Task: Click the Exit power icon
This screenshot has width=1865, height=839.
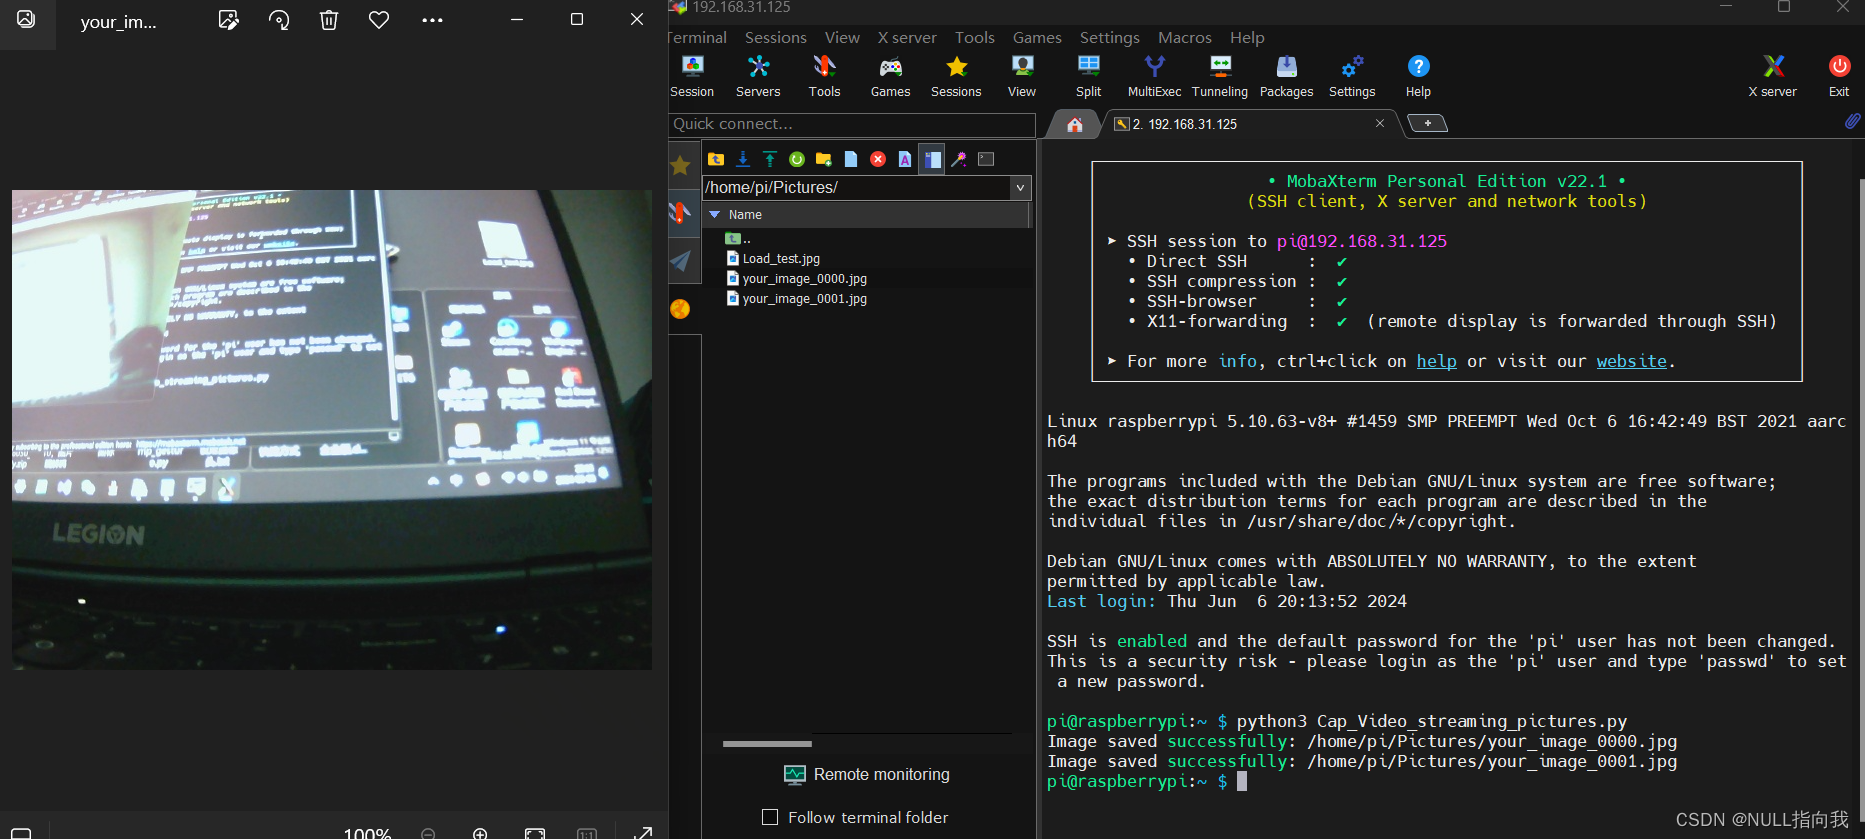Action: coord(1839,77)
